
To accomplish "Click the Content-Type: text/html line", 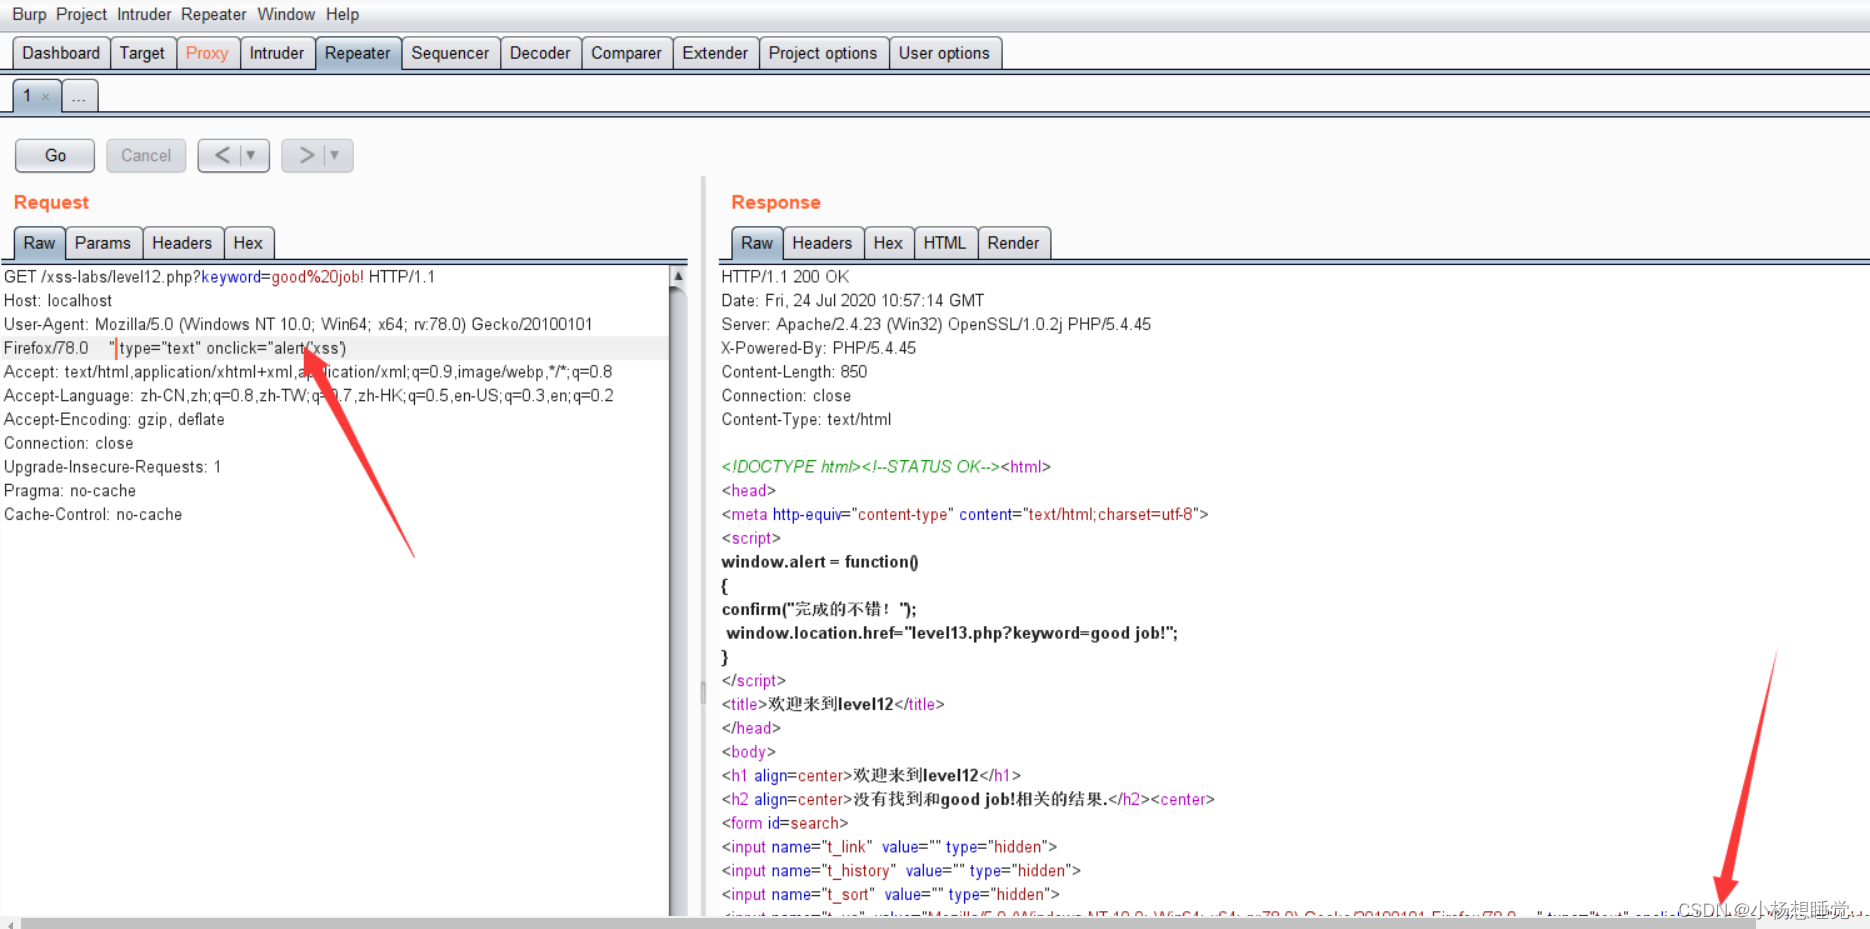I will tap(806, 421).
